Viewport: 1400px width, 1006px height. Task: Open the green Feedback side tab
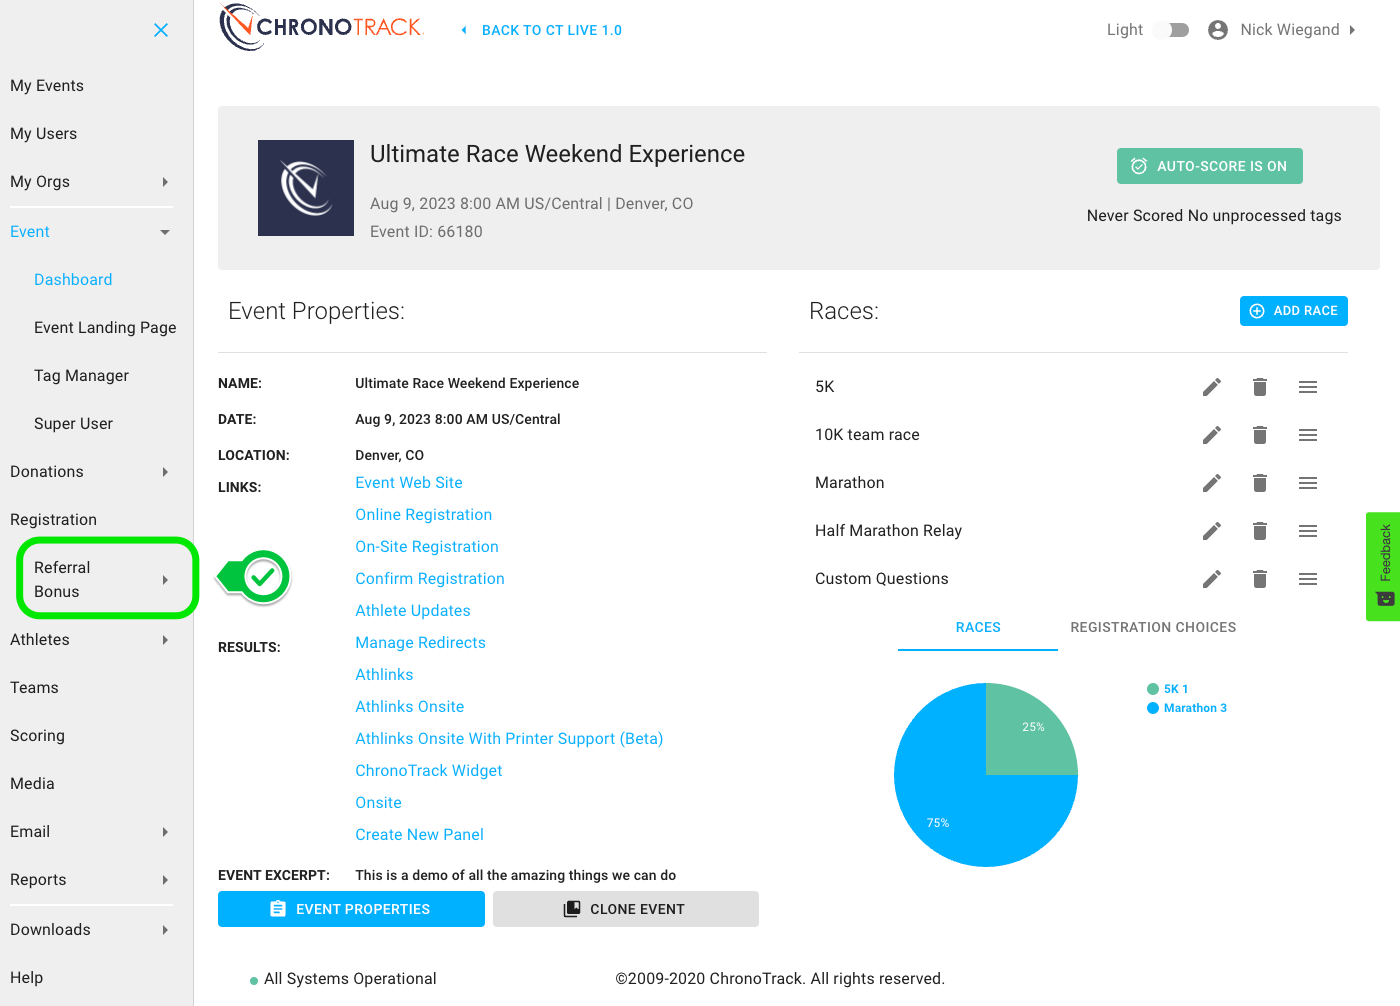(x=1383, y=566)
